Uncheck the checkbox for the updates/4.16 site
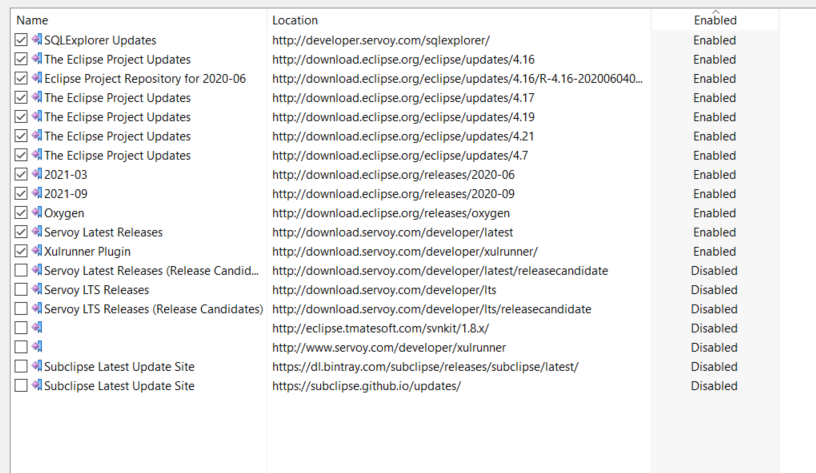The image size is (816, 473). (x=21, y=59)
